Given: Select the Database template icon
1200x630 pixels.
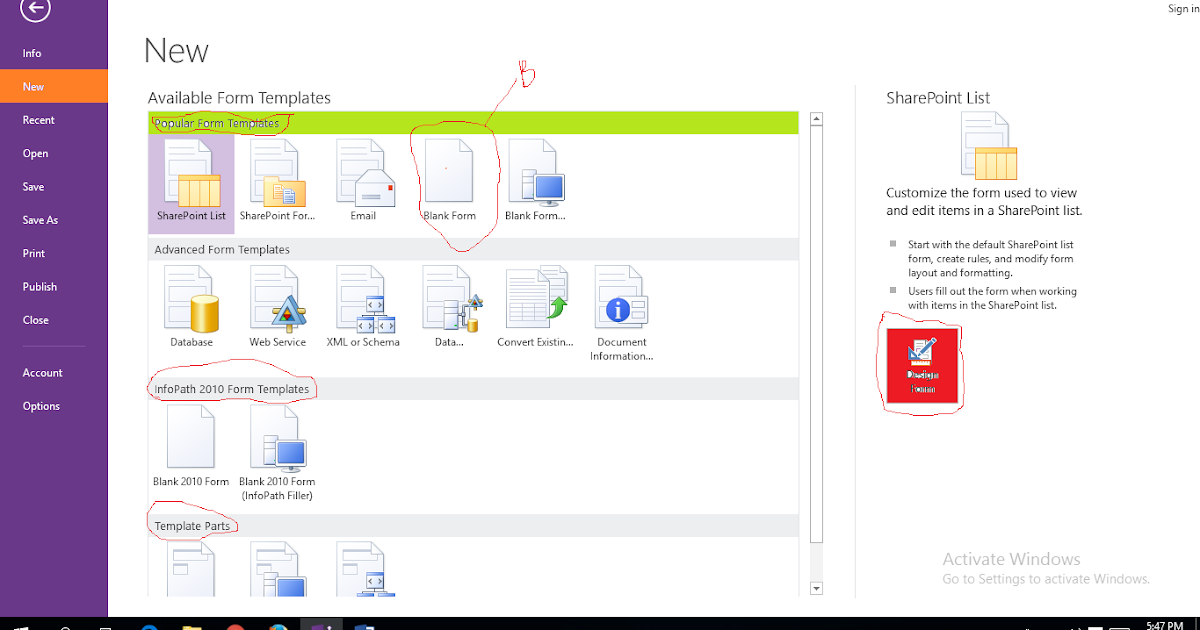Looking at the screenshot, I should tap(191, 300).
